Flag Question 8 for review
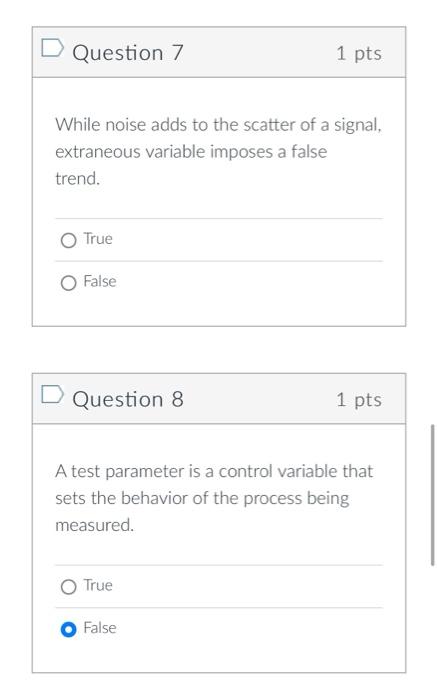 coord(52,394)
